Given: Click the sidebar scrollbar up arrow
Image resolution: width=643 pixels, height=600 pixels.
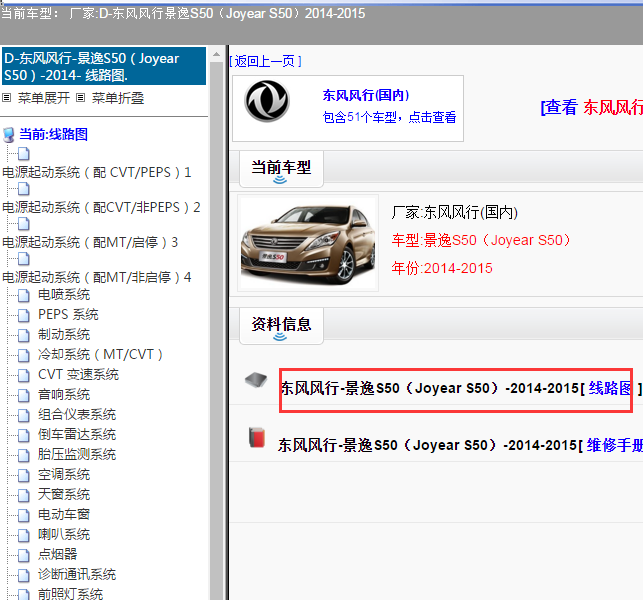Looking at the screenshot, I should (216, 55).
